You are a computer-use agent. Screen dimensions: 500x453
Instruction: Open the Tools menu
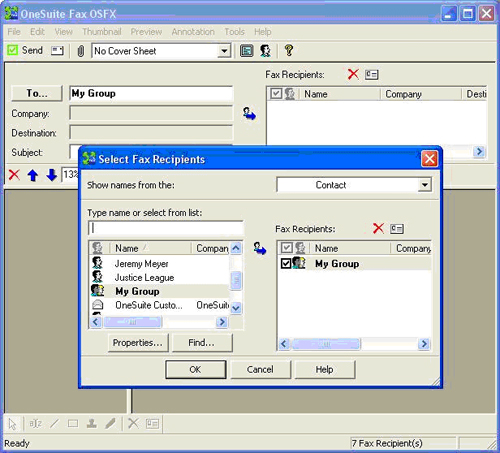(234, 32)
